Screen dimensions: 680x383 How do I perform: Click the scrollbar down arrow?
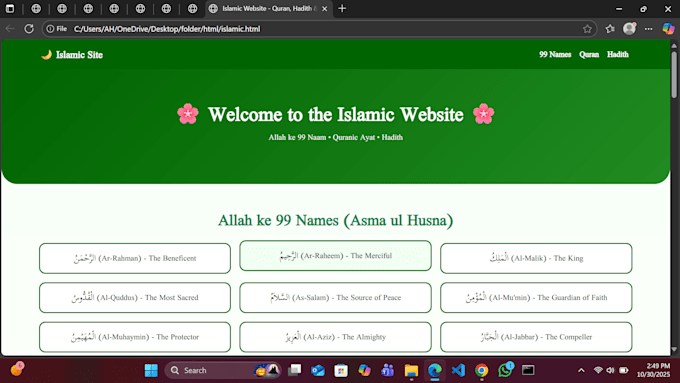click(x=674, y=349)
